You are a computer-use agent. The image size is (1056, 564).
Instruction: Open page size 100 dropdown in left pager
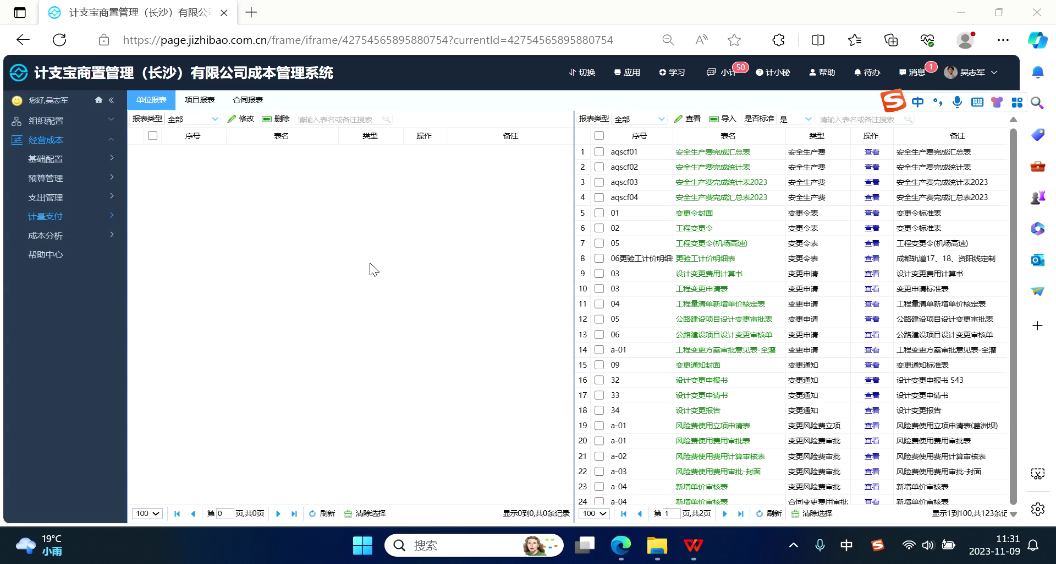coord(147,513)
